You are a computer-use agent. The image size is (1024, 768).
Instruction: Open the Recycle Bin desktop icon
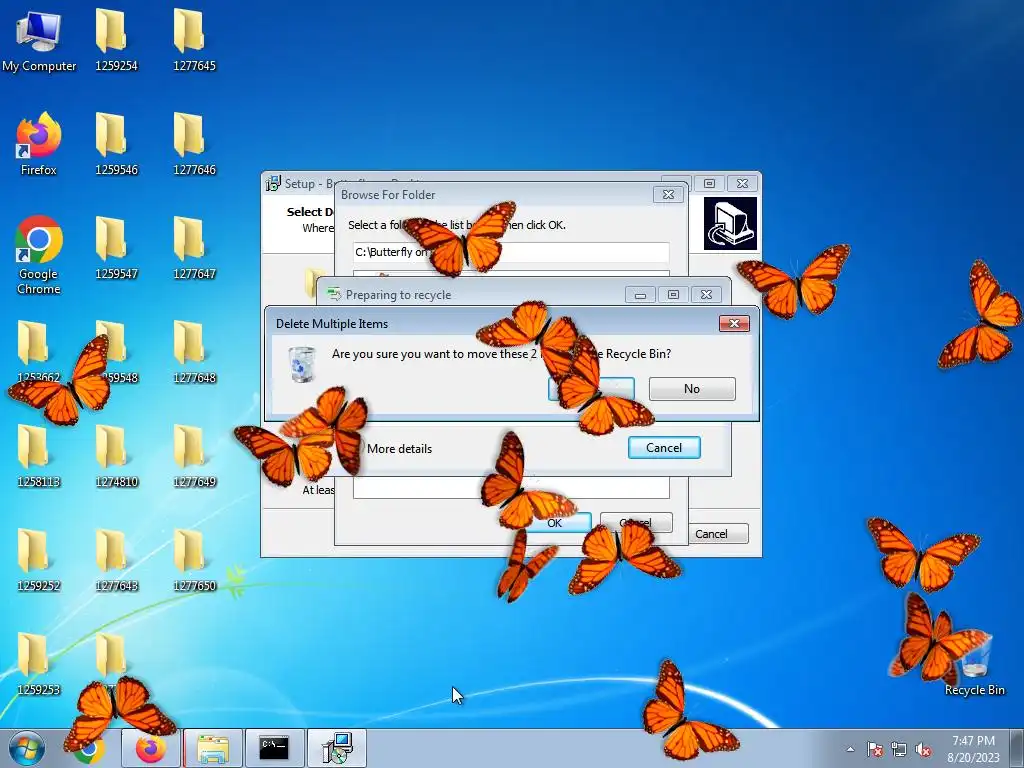tap(974, 665)
